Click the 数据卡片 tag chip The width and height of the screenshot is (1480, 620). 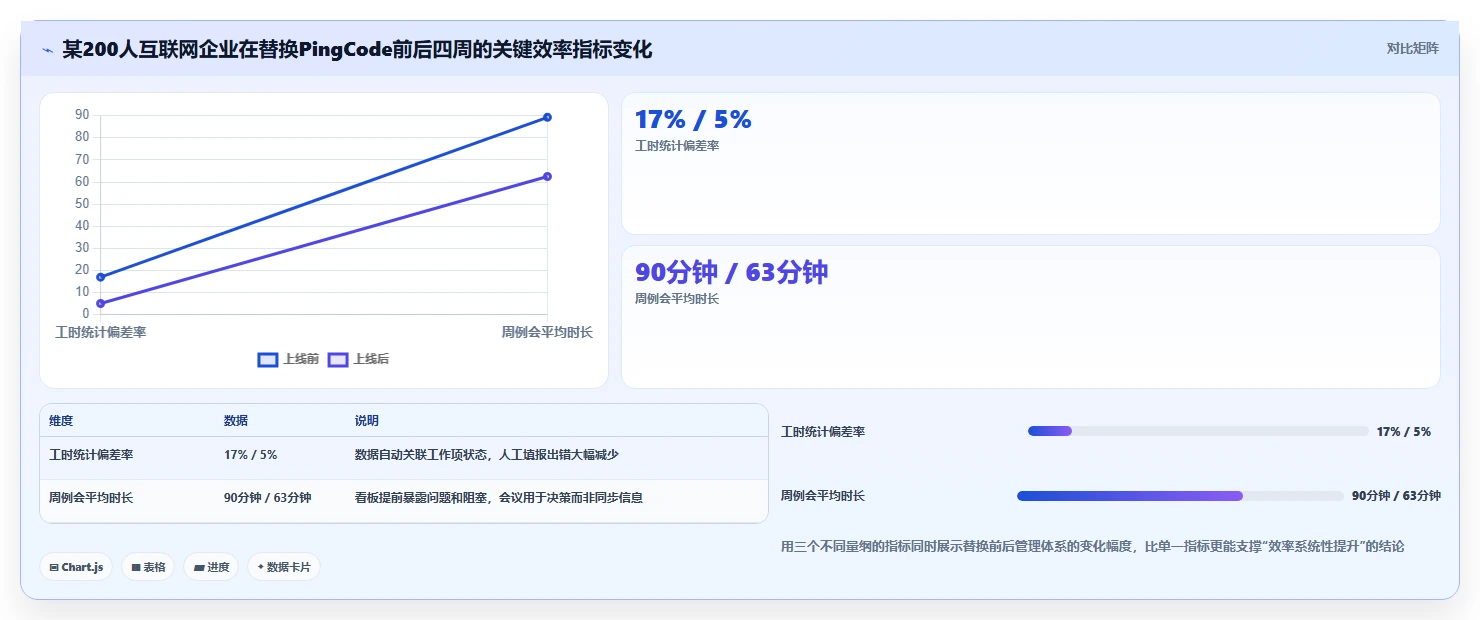pos(284,567)
